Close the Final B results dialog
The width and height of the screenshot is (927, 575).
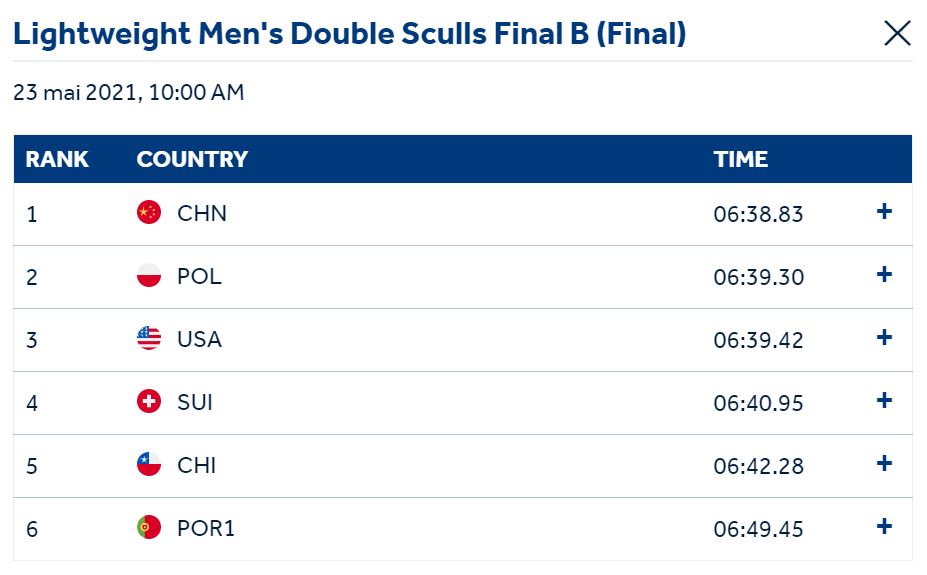point(897,34)
